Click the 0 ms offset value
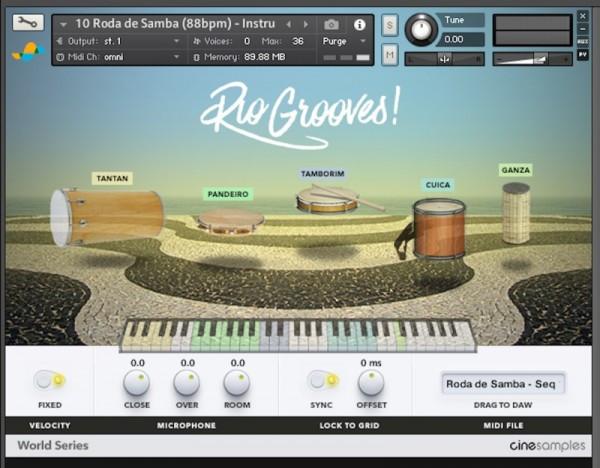Screen dimensions: 600x468 click(x=371, y=363)
